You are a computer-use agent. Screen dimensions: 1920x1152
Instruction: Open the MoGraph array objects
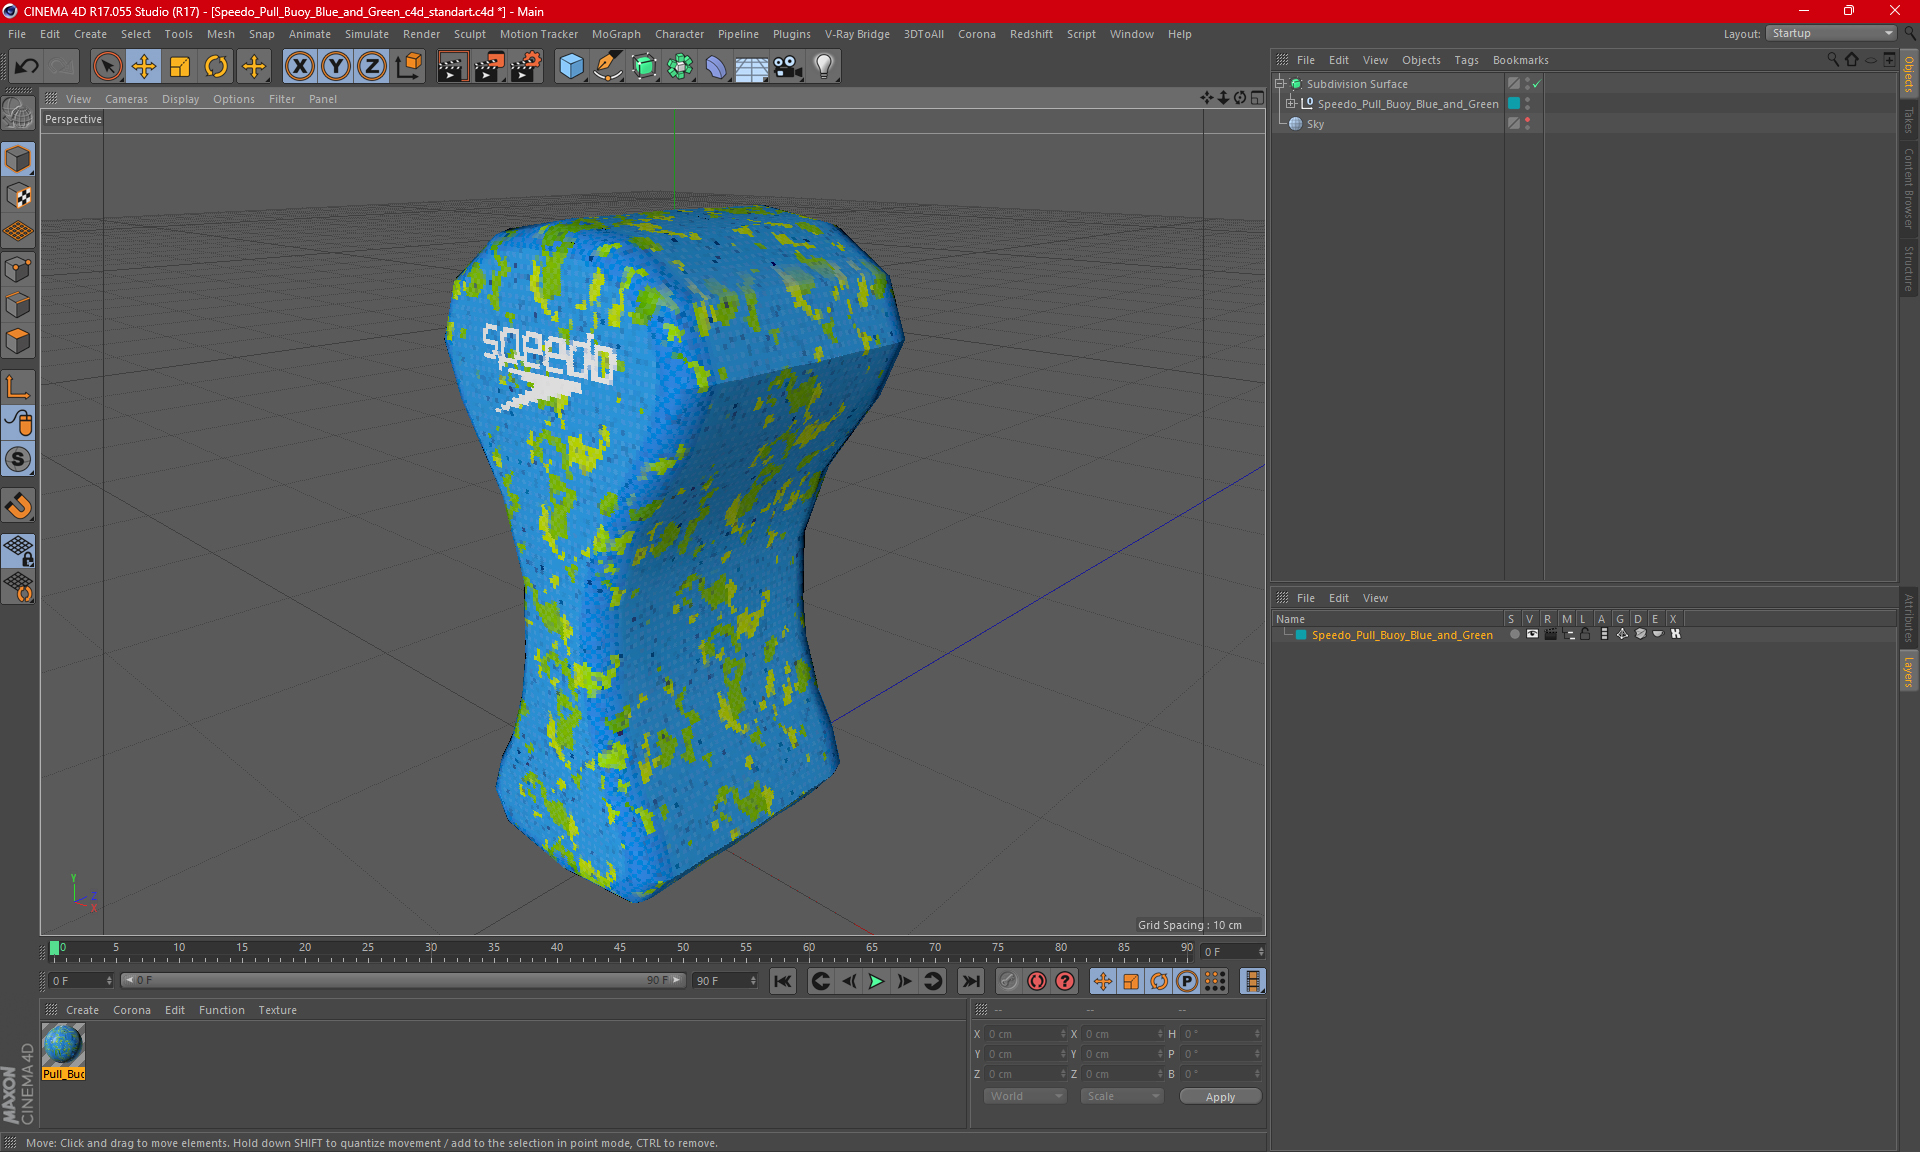tap(680, 67)
